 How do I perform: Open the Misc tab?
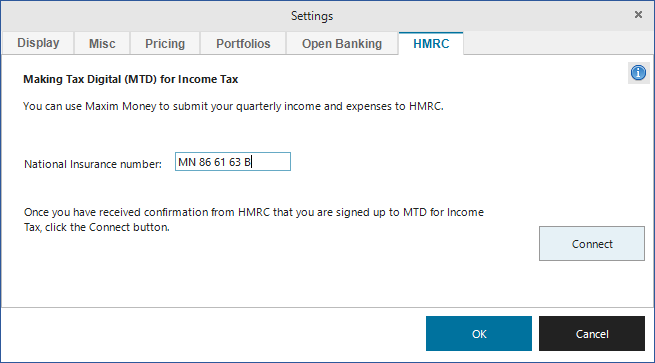coord(102,43)
